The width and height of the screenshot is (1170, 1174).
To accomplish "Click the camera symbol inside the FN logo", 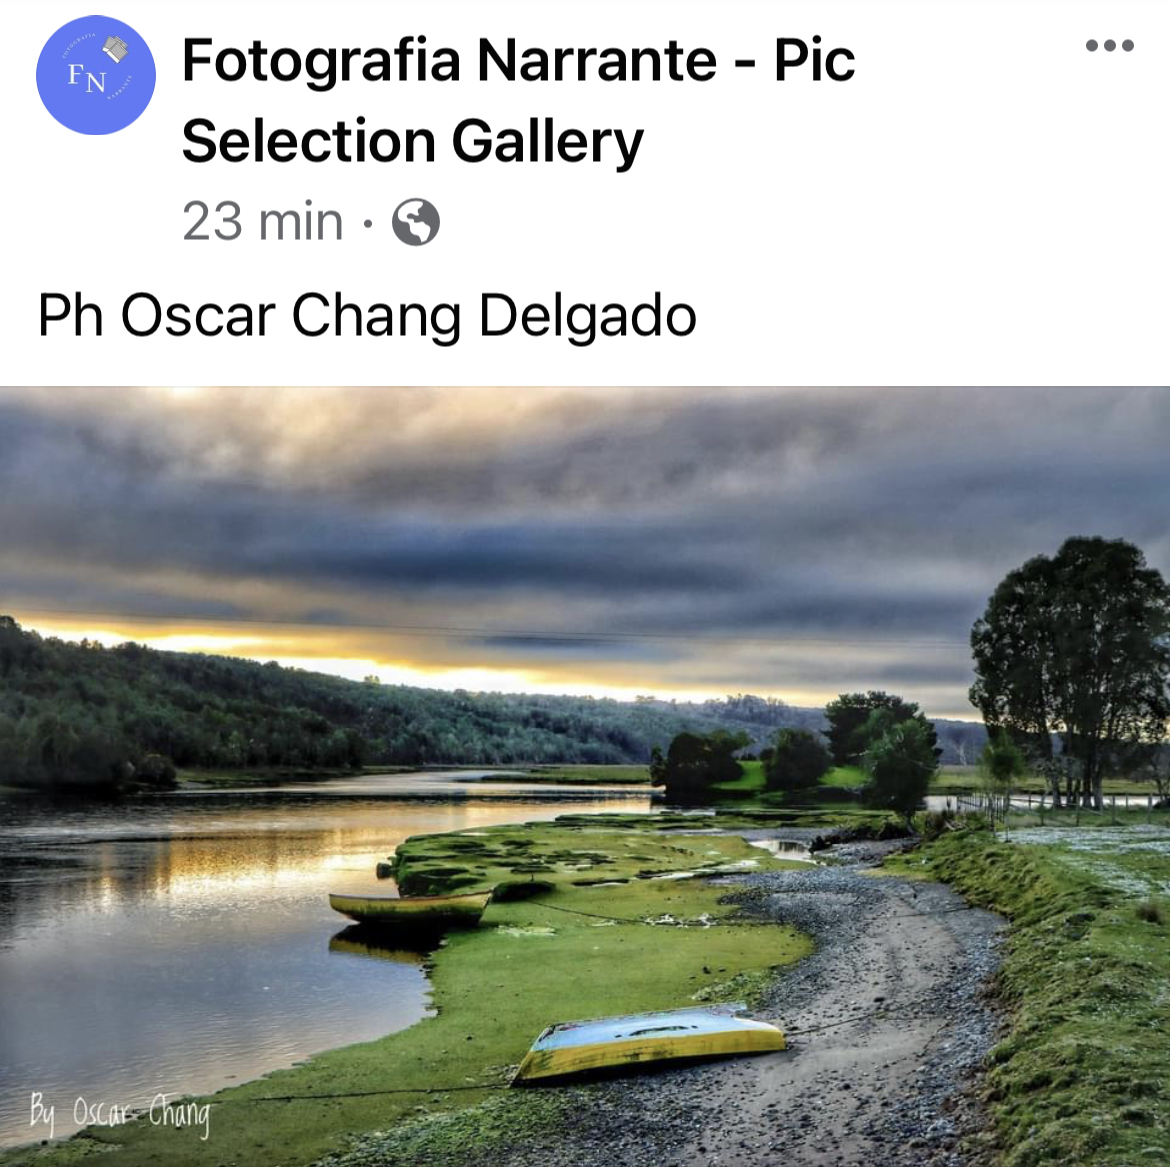I will (115, 49).
